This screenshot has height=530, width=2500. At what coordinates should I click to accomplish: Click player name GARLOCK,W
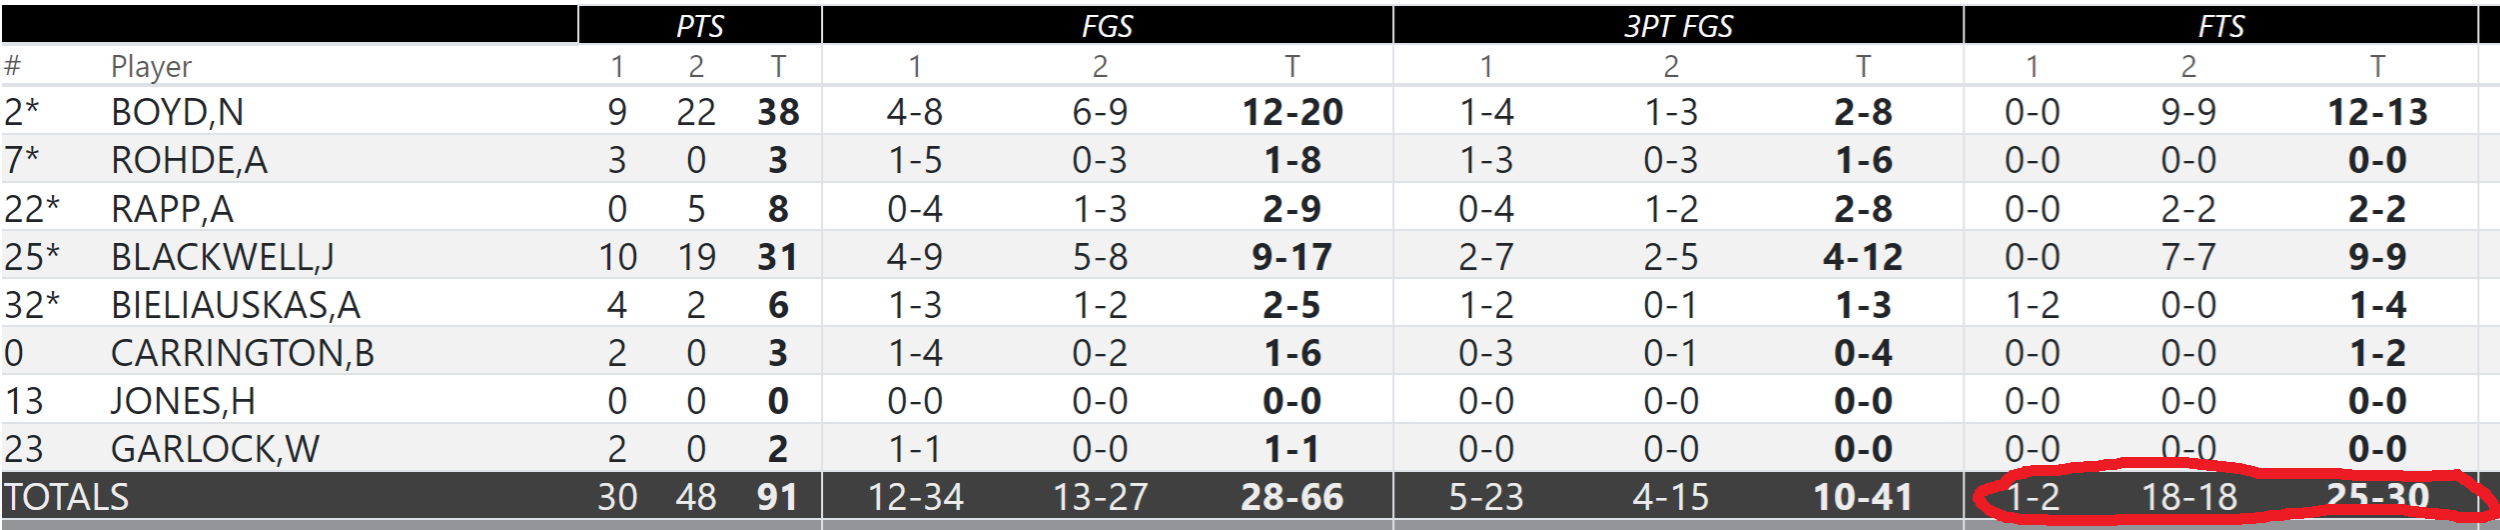click(215, 449)
